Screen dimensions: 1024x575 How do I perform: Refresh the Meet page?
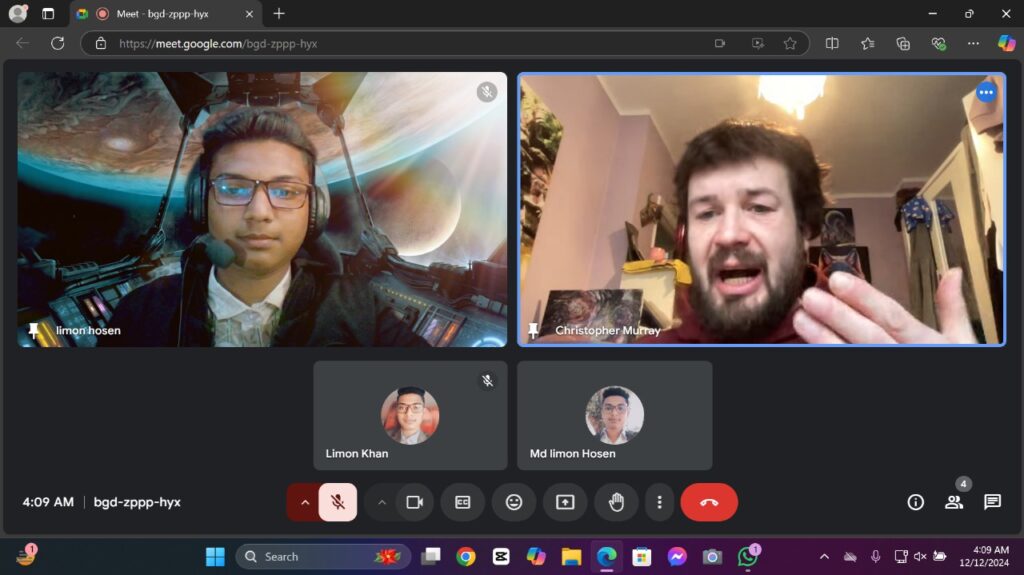point(58,43)
